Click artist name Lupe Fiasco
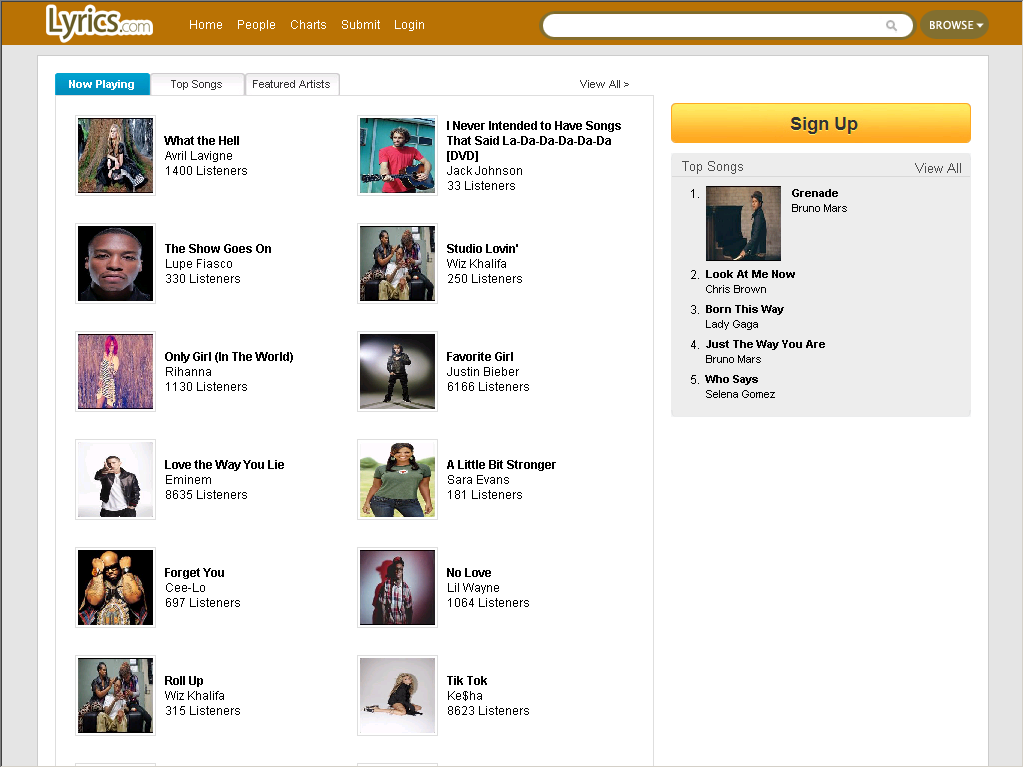Screen dimensions: 1024x768 click(199, 263)
